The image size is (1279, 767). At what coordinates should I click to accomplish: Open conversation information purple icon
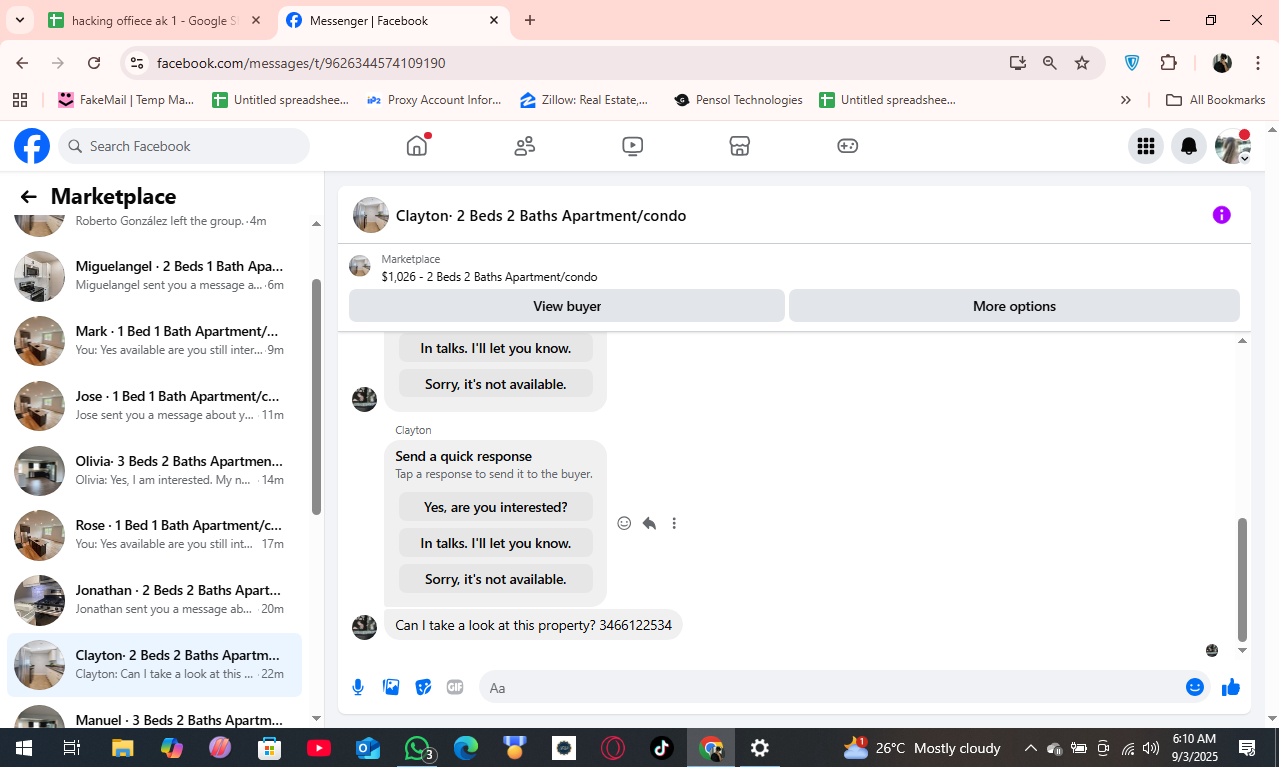[x=1221, y=215]
